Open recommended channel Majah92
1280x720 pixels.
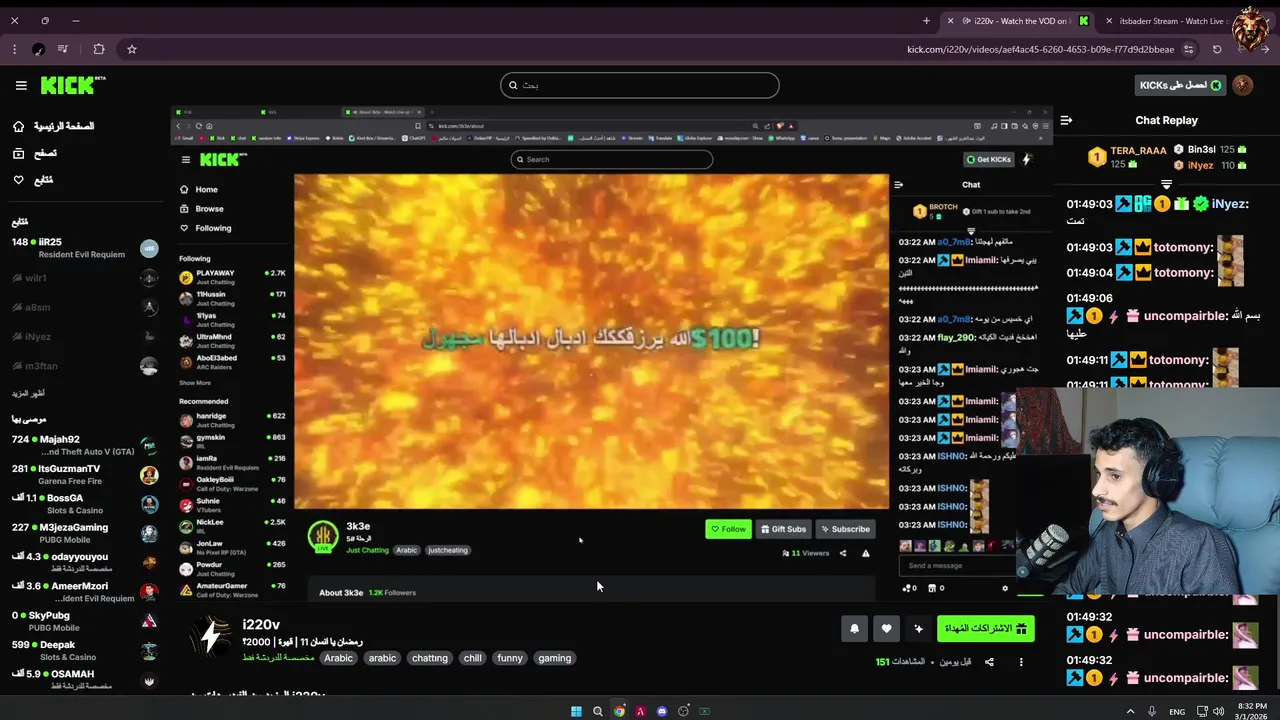(x=84, y=445)
